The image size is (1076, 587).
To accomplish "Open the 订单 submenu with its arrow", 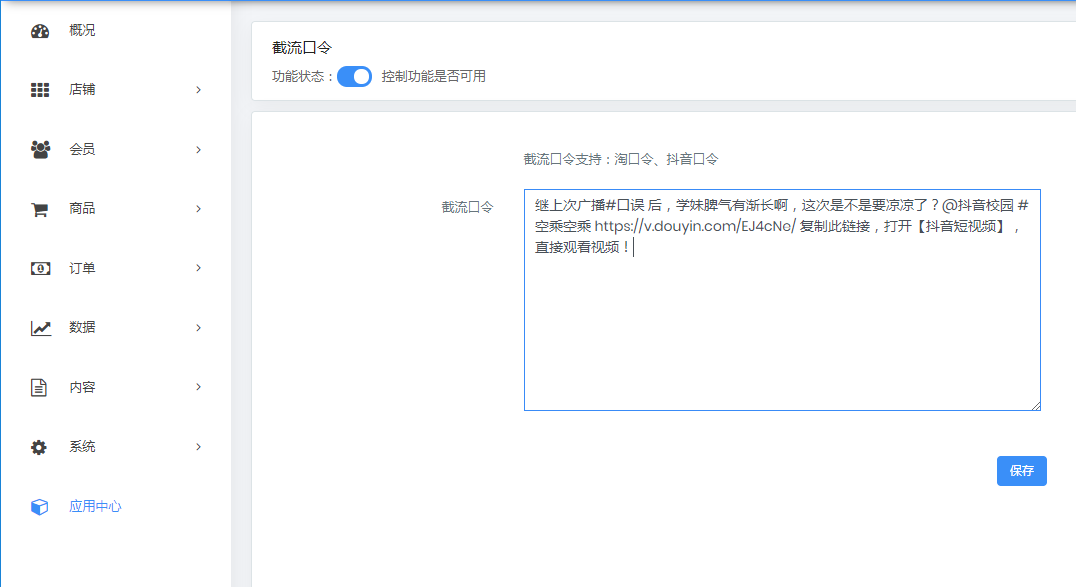I will (198, 268).
